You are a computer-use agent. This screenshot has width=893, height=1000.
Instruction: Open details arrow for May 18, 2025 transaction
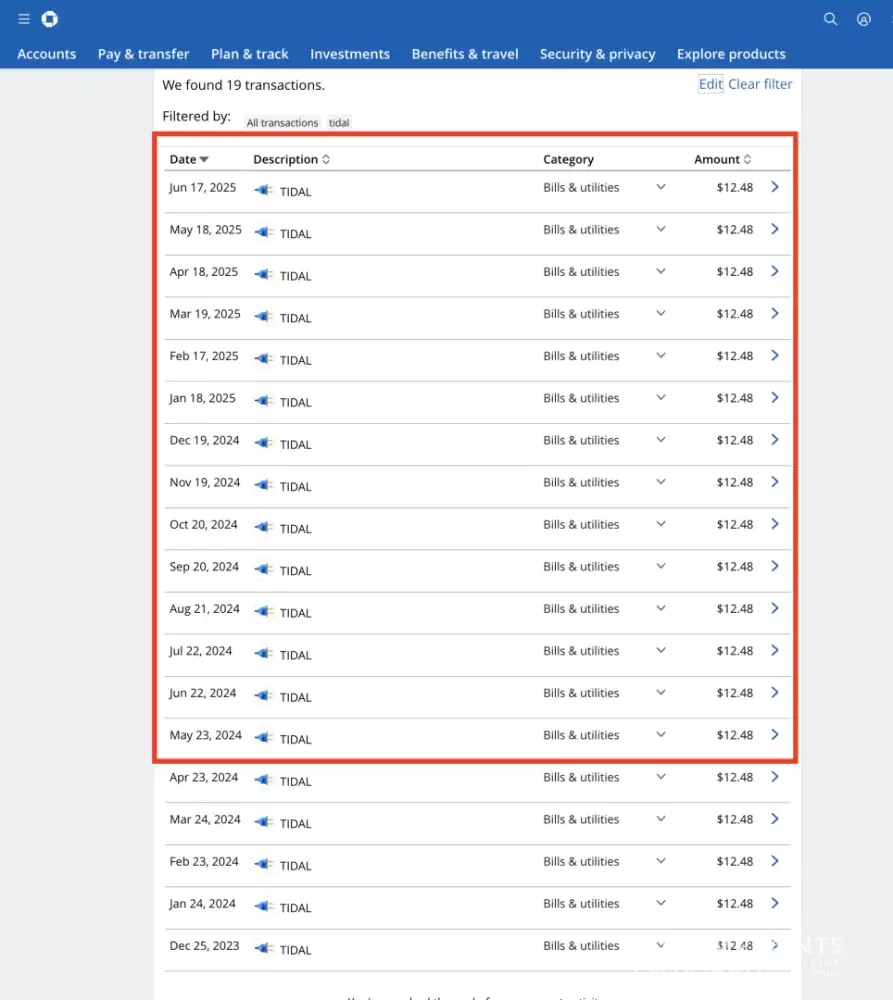tap(775, 229)
